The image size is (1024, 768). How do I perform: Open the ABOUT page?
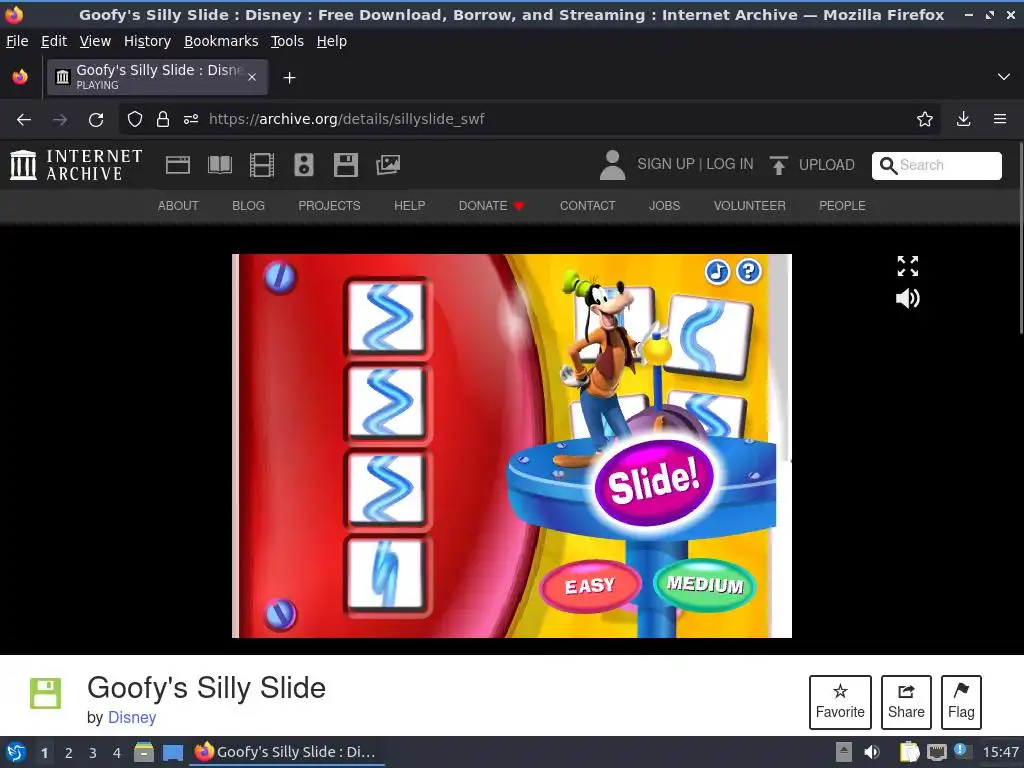(178, 205)
